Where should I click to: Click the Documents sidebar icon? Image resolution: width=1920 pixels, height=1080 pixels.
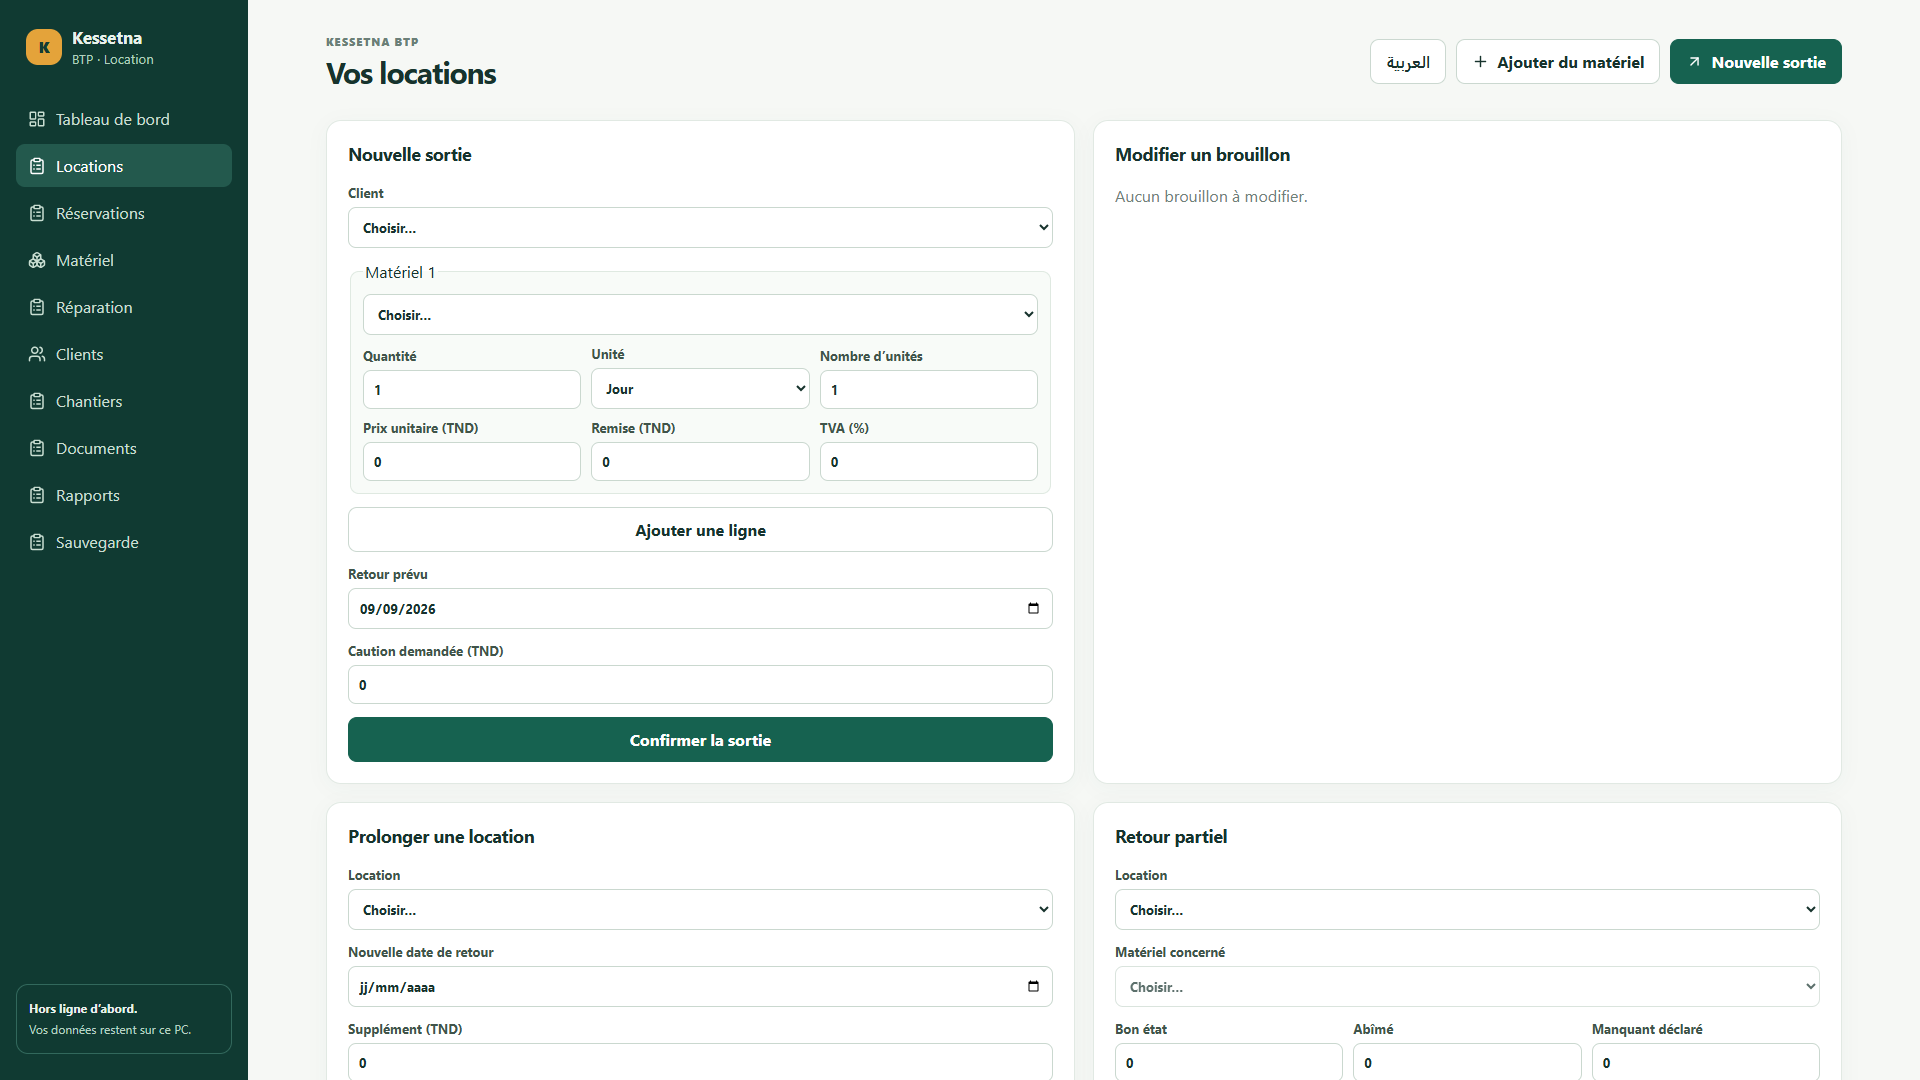coord(37,448)
